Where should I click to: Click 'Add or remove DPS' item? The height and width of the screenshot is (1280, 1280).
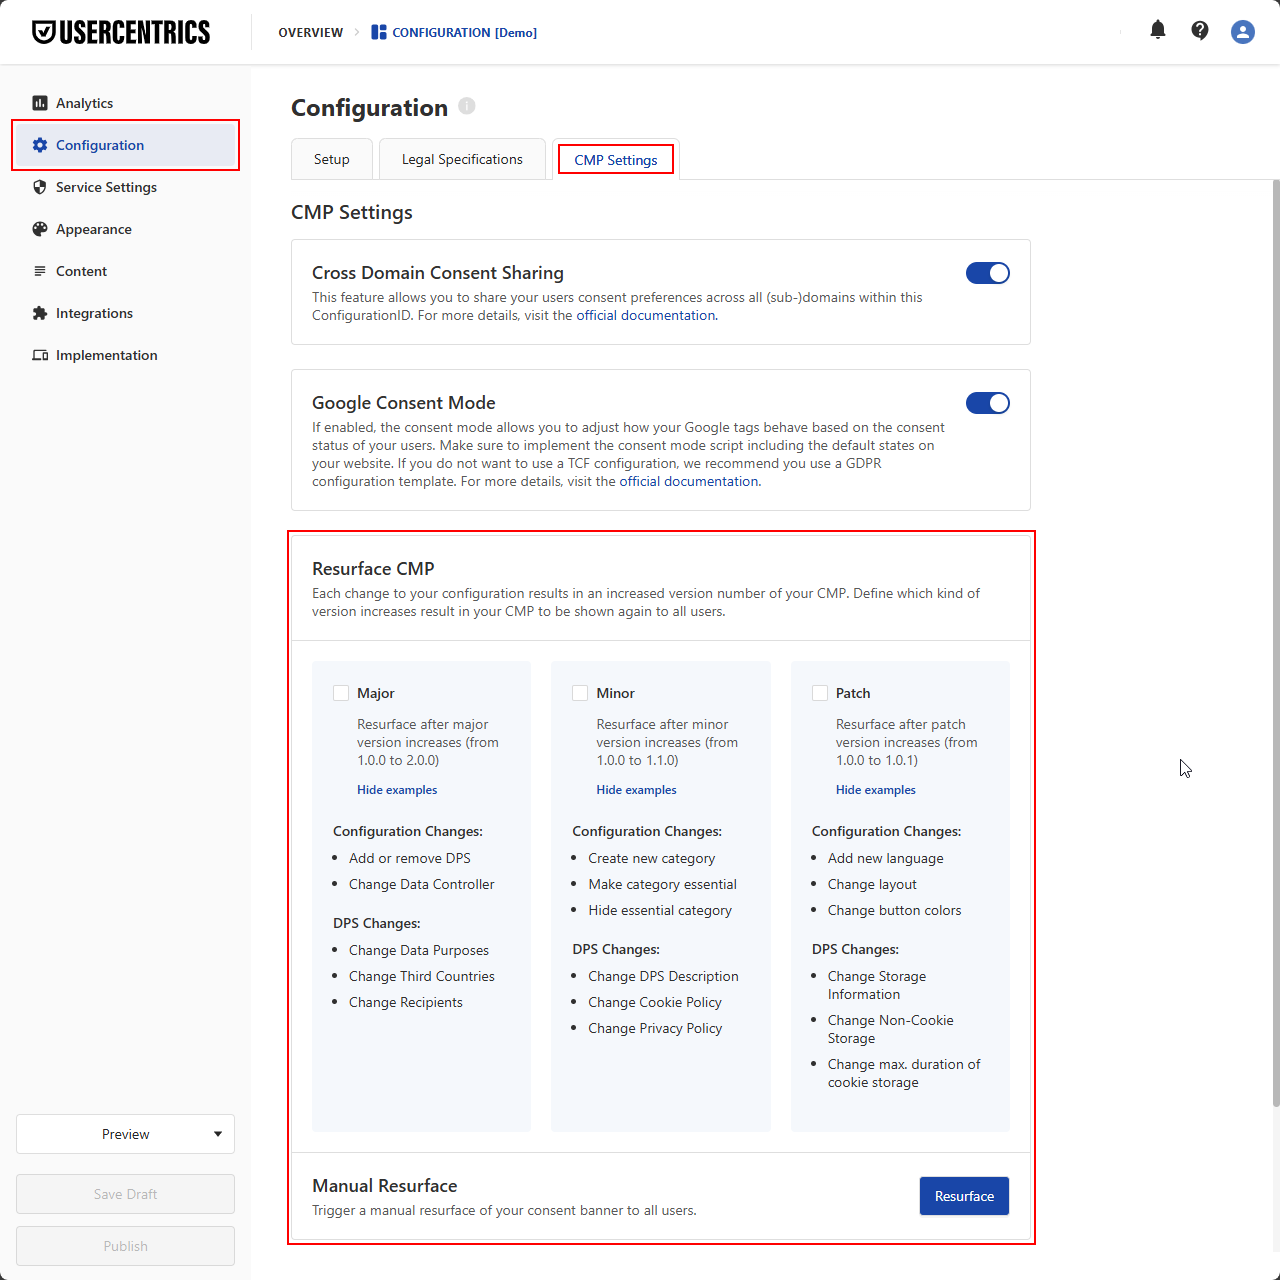click(x=410, y=858)
